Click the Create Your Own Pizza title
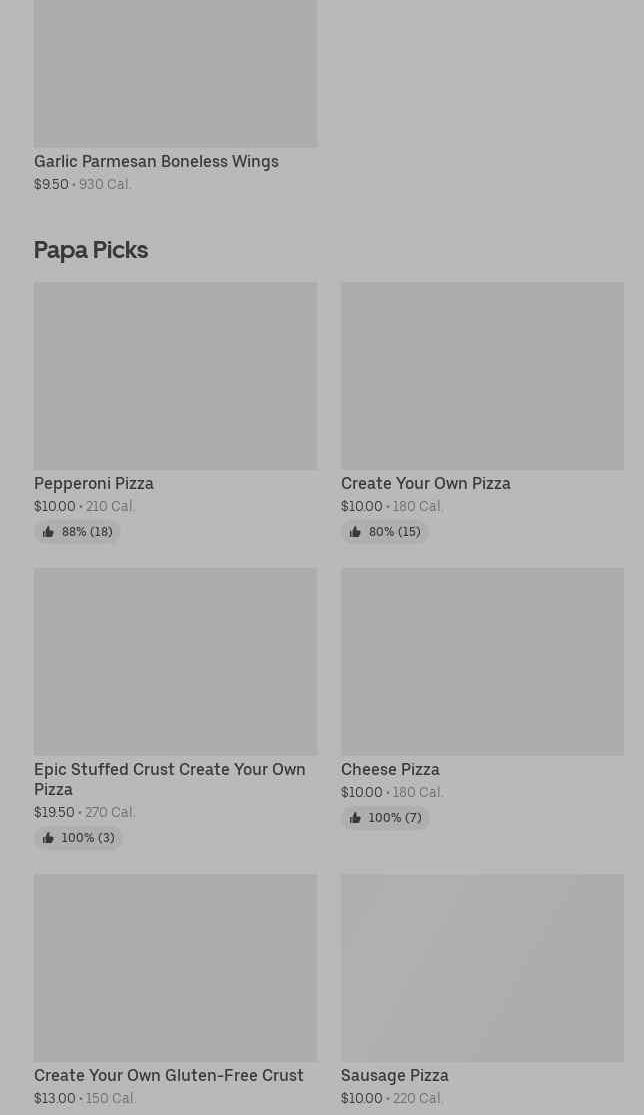644x1115 pixels. click(x=425, y=483)
